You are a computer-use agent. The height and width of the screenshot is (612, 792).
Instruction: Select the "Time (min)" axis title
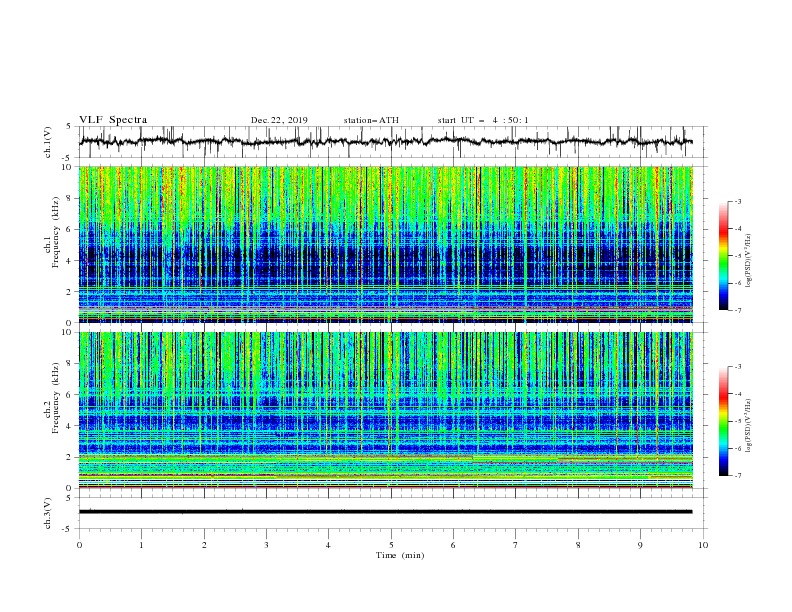pos(400,555)
